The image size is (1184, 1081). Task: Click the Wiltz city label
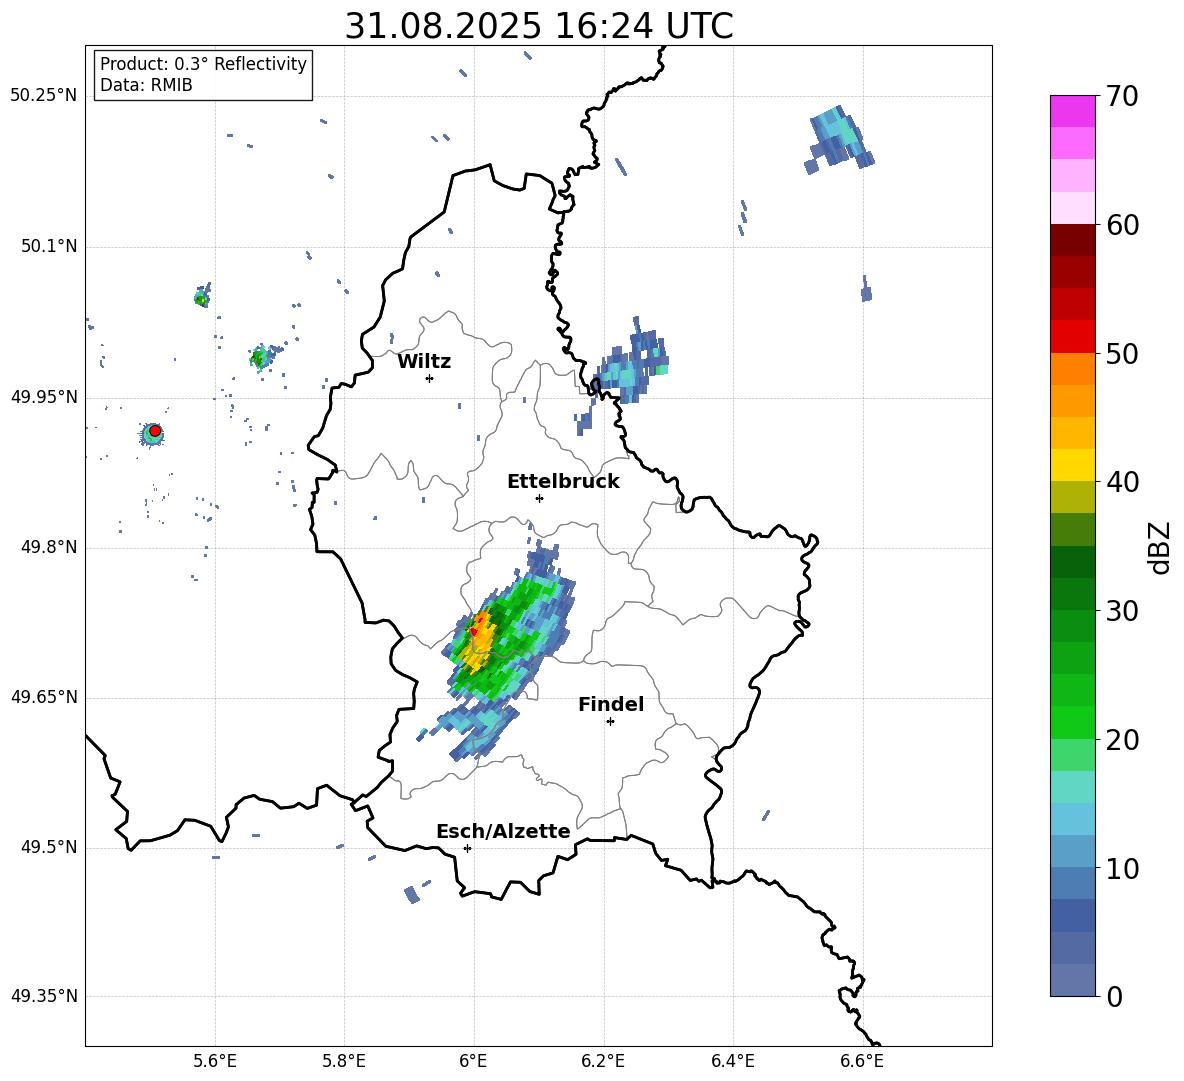pos(424,362)
